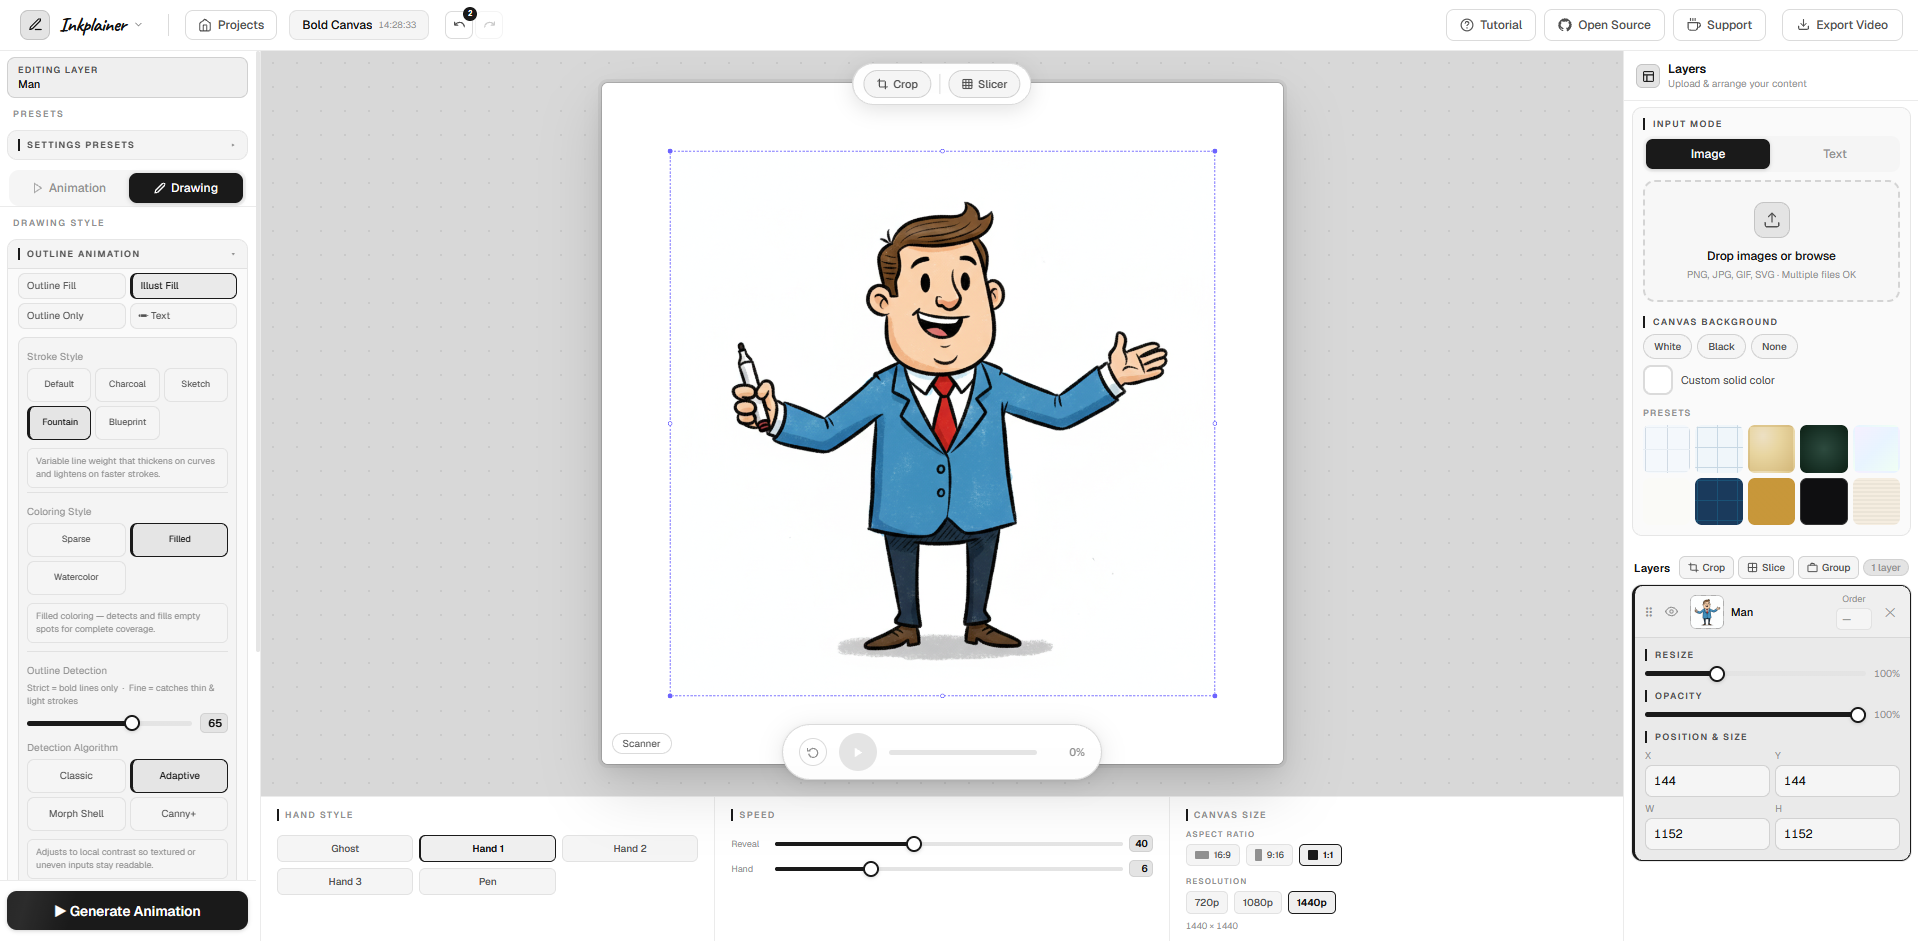
Task: Choose the 9:16 aspect ratio
Action: point(1270,855)
